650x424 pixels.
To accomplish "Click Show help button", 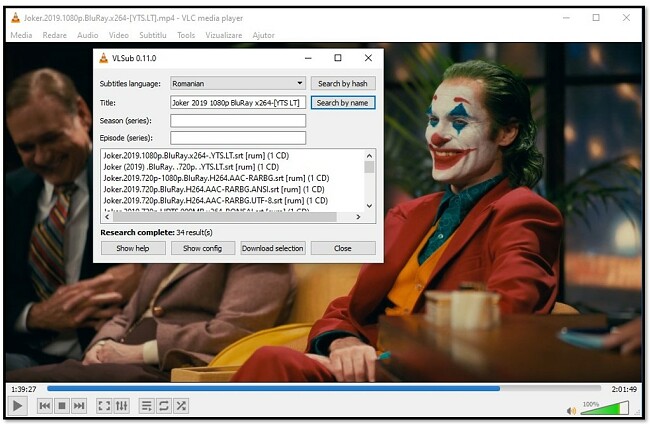I will click(x=133, y=248).
